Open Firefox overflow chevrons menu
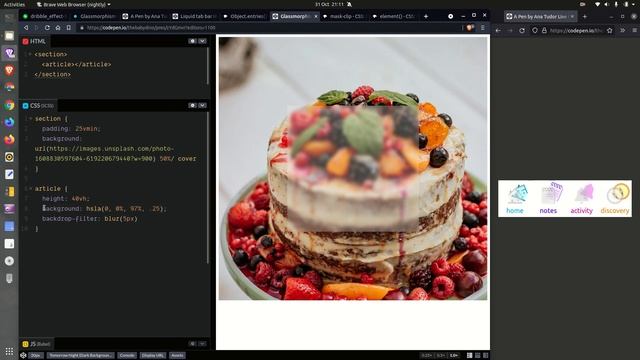Screen dimensions: 640x360 pyautogui.click(x=623, y=30)
